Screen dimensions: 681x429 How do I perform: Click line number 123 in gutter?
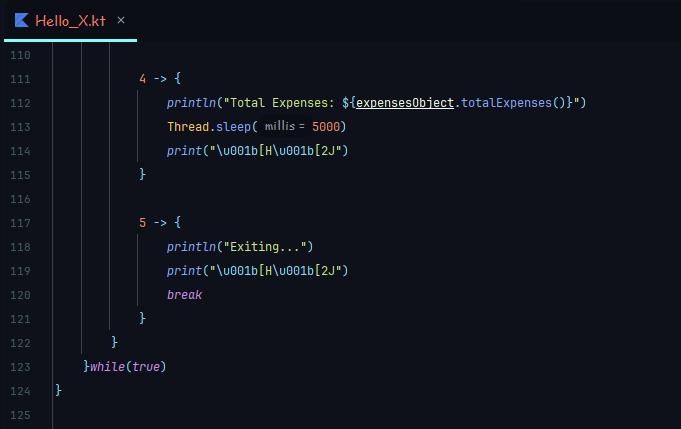pos(20,367)
